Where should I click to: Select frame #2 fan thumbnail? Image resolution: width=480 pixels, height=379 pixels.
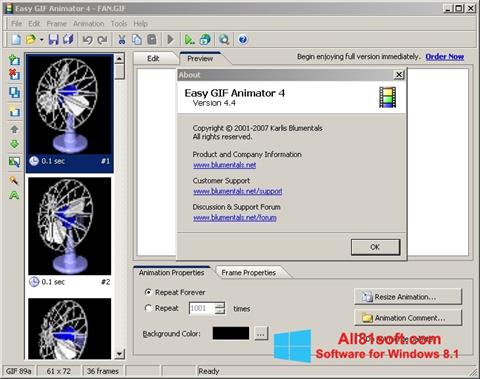click(70, 226)
